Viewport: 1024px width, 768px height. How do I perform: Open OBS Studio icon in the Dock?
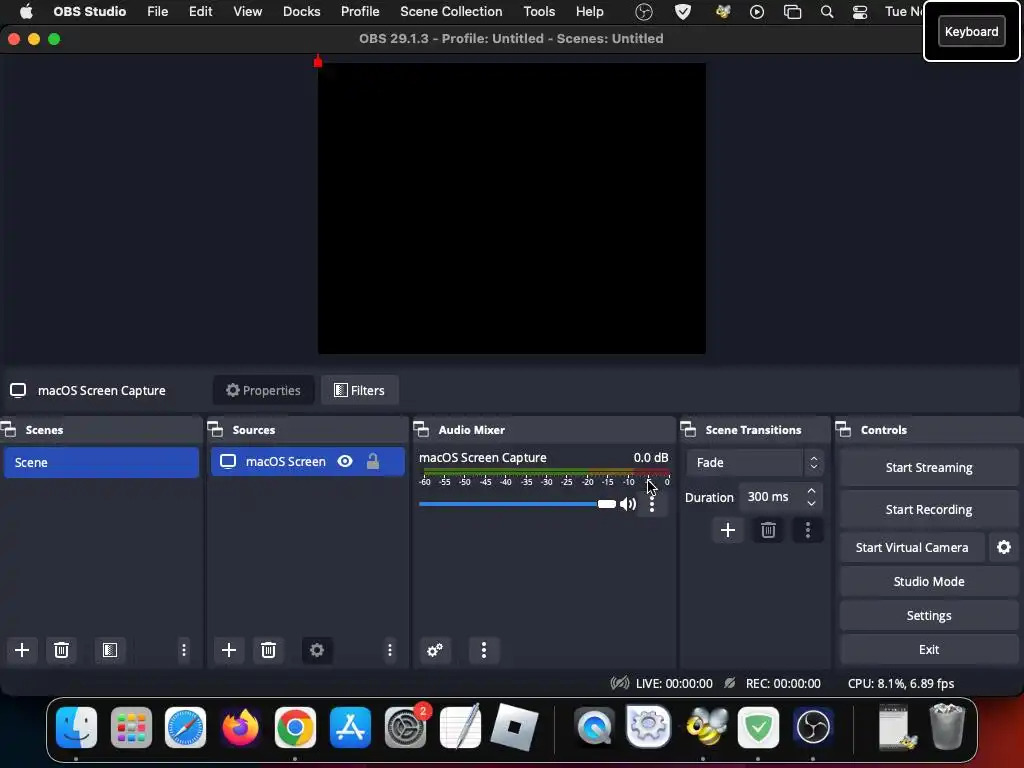coord(813,727)
